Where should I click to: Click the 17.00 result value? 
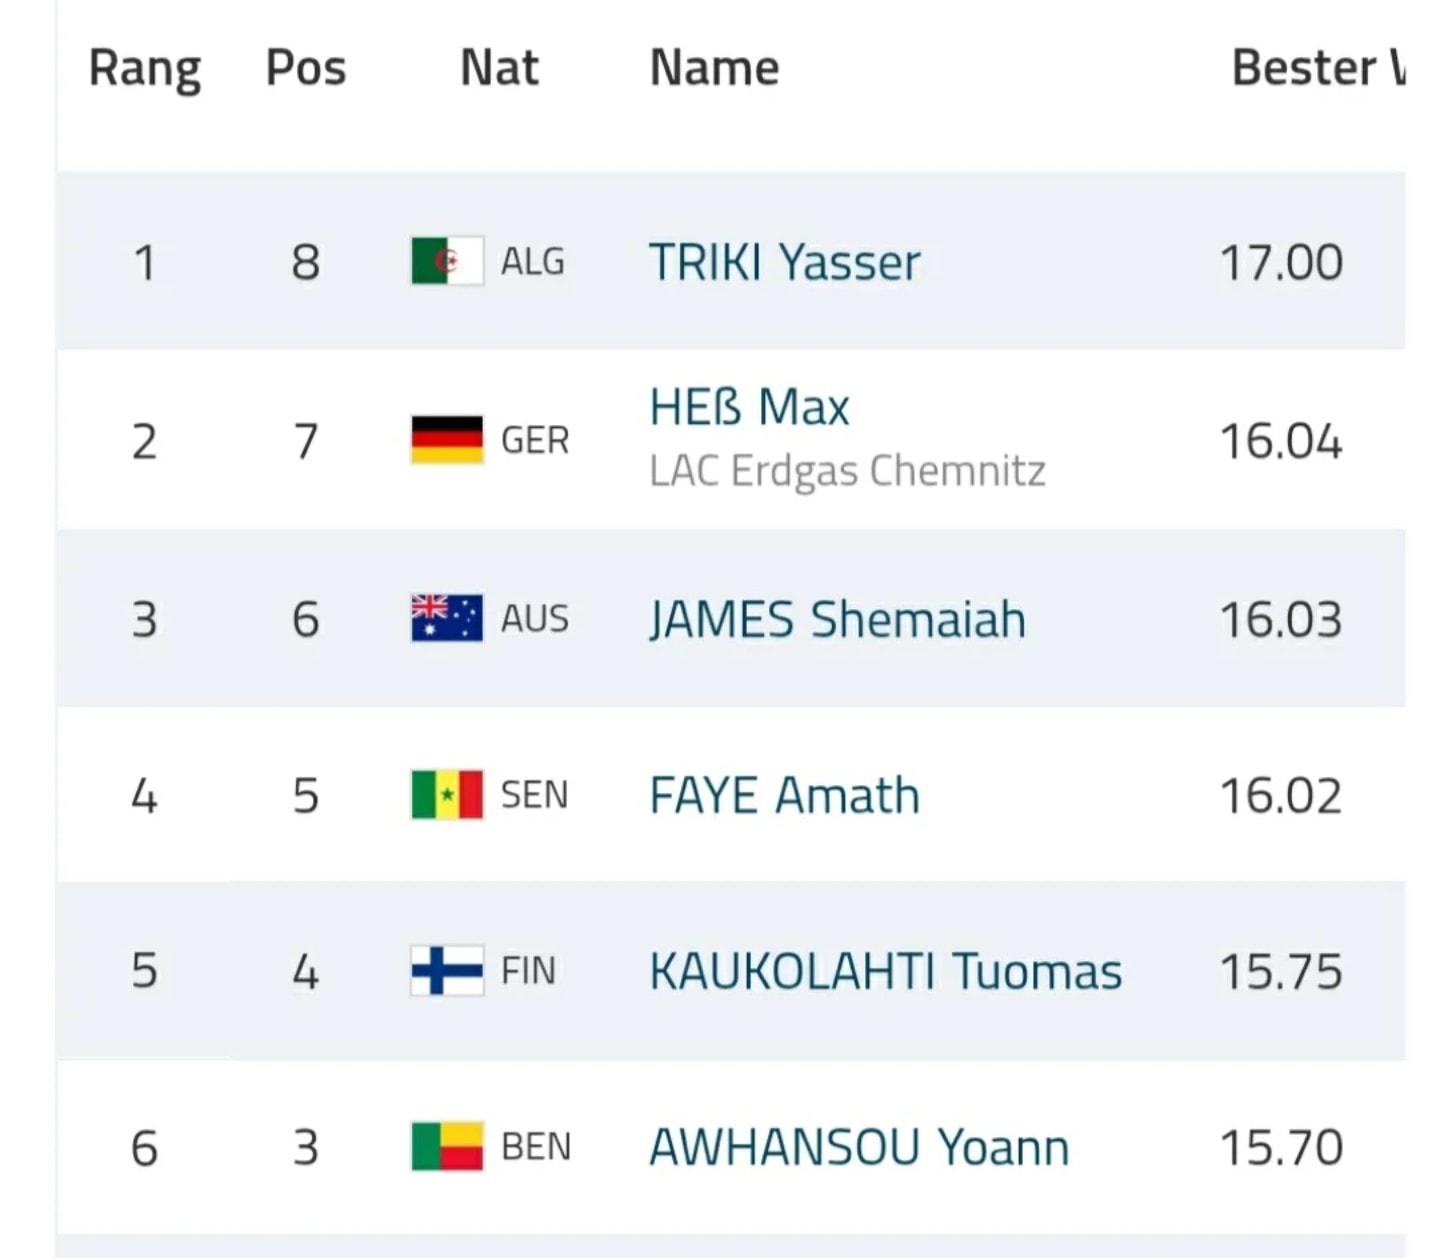click(1281, 262)
